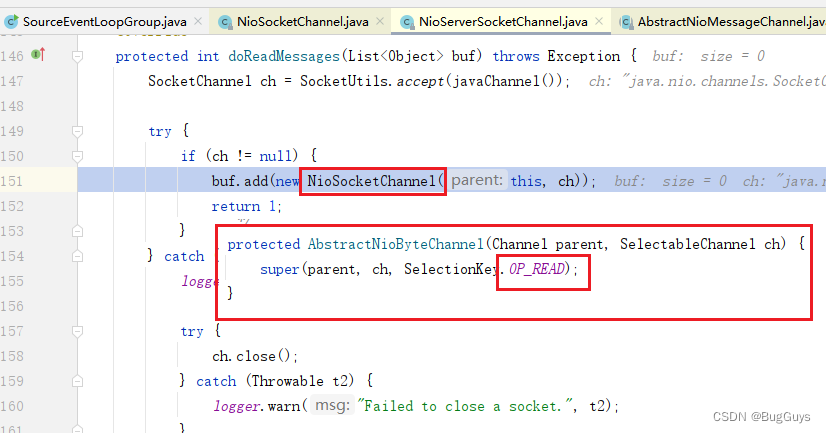Screen dimensions: 826x433
Task: Toggle the fold marker on line 154
Action: (x=77, y=256)
